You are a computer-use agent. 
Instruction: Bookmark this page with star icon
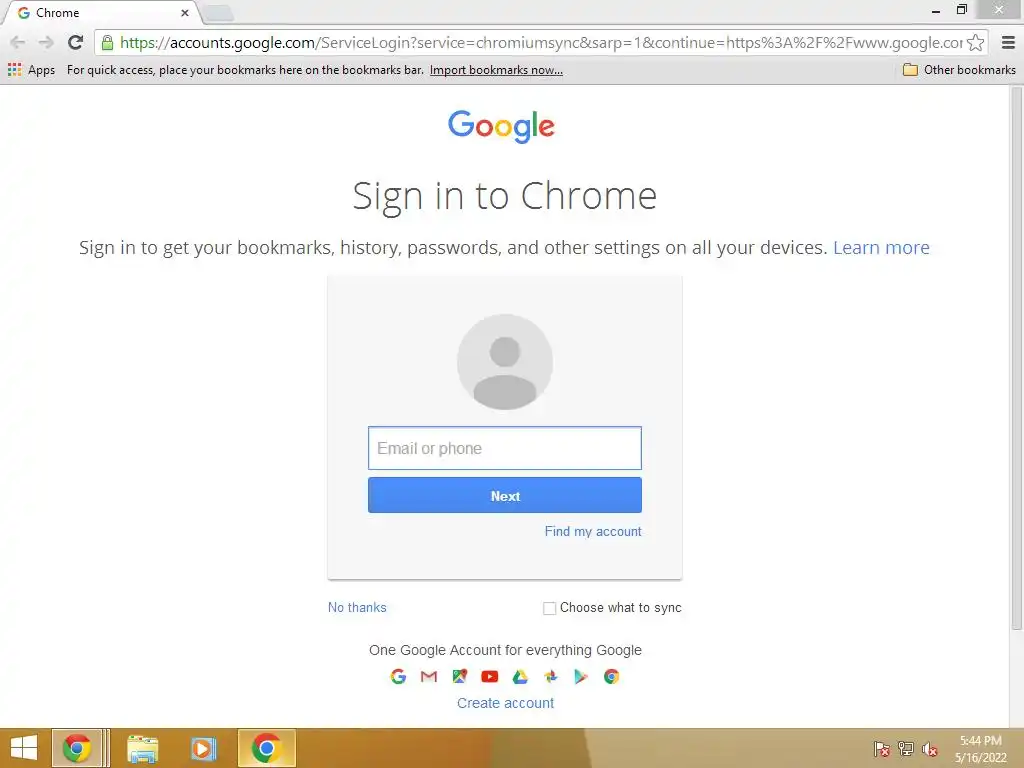click(975, 42)
